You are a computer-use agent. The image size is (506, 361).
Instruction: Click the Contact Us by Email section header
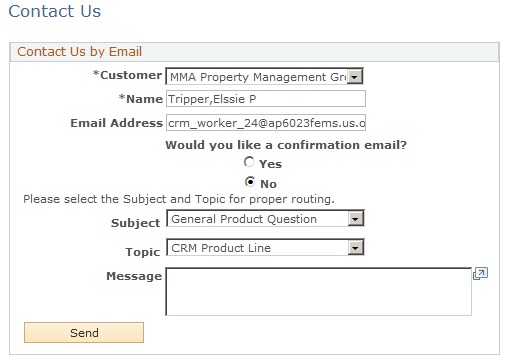(x=80, y=52)
